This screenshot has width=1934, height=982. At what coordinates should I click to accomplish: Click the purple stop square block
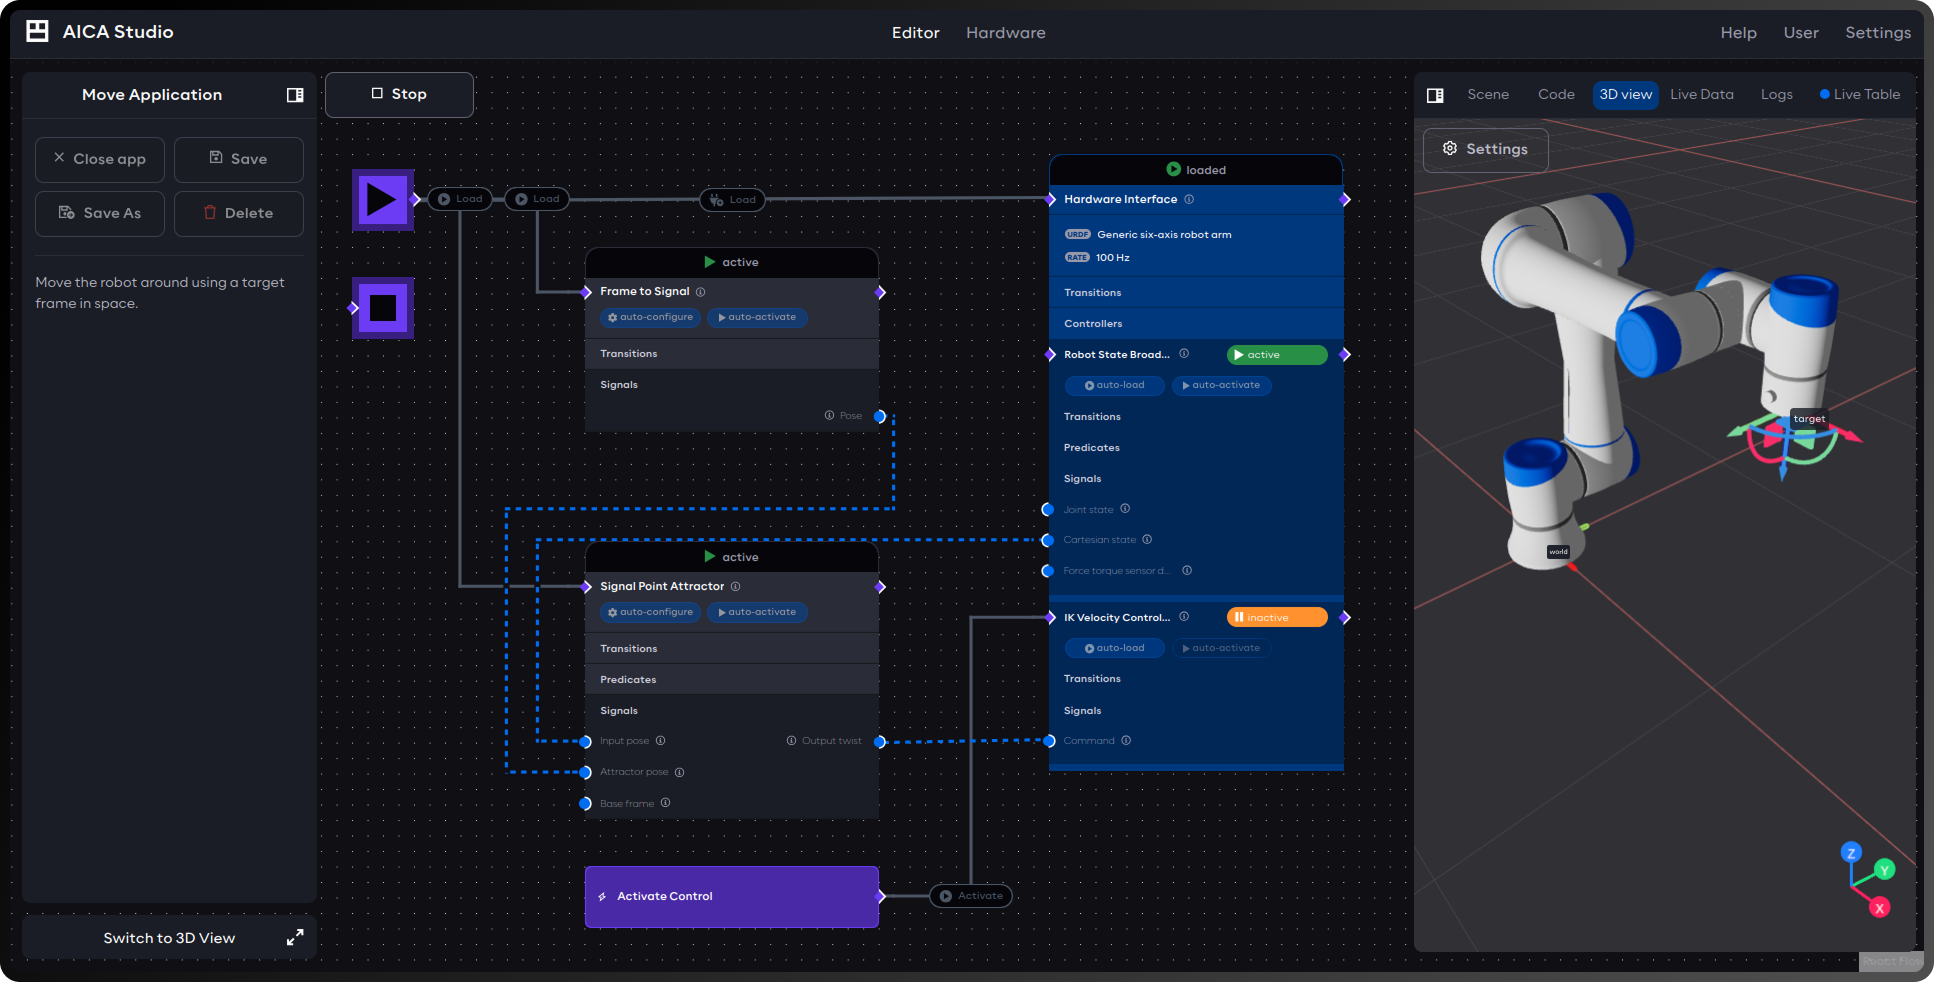383,308
